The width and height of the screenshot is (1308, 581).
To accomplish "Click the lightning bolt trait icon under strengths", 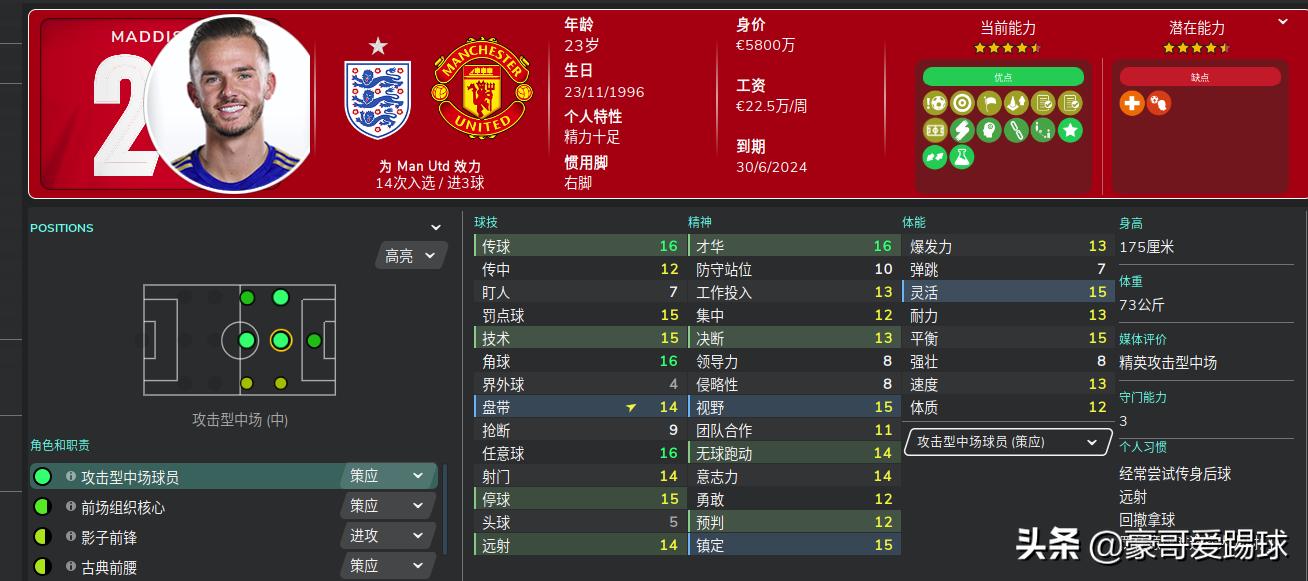I will click(x=963, y=130).
